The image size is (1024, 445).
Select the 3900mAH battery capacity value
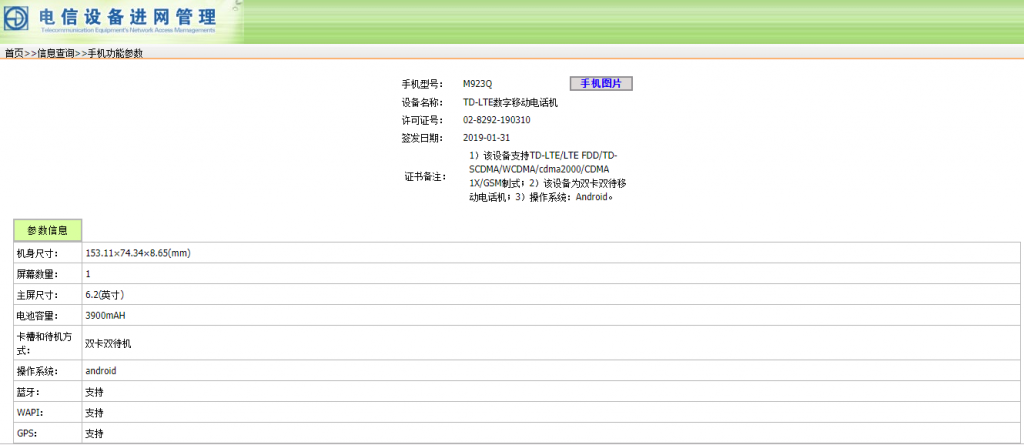pyautogui.click(x=106, y=316)
